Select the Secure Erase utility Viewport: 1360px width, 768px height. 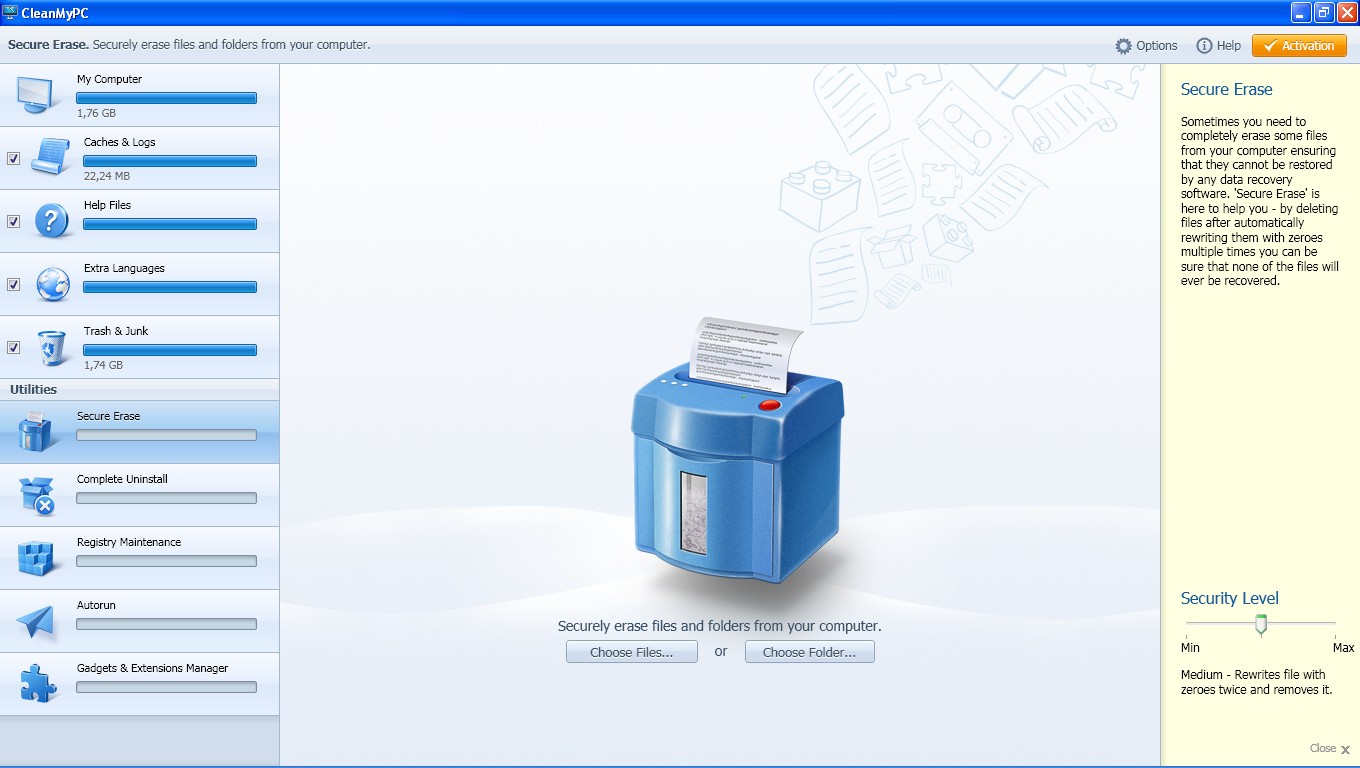(139, 432)
